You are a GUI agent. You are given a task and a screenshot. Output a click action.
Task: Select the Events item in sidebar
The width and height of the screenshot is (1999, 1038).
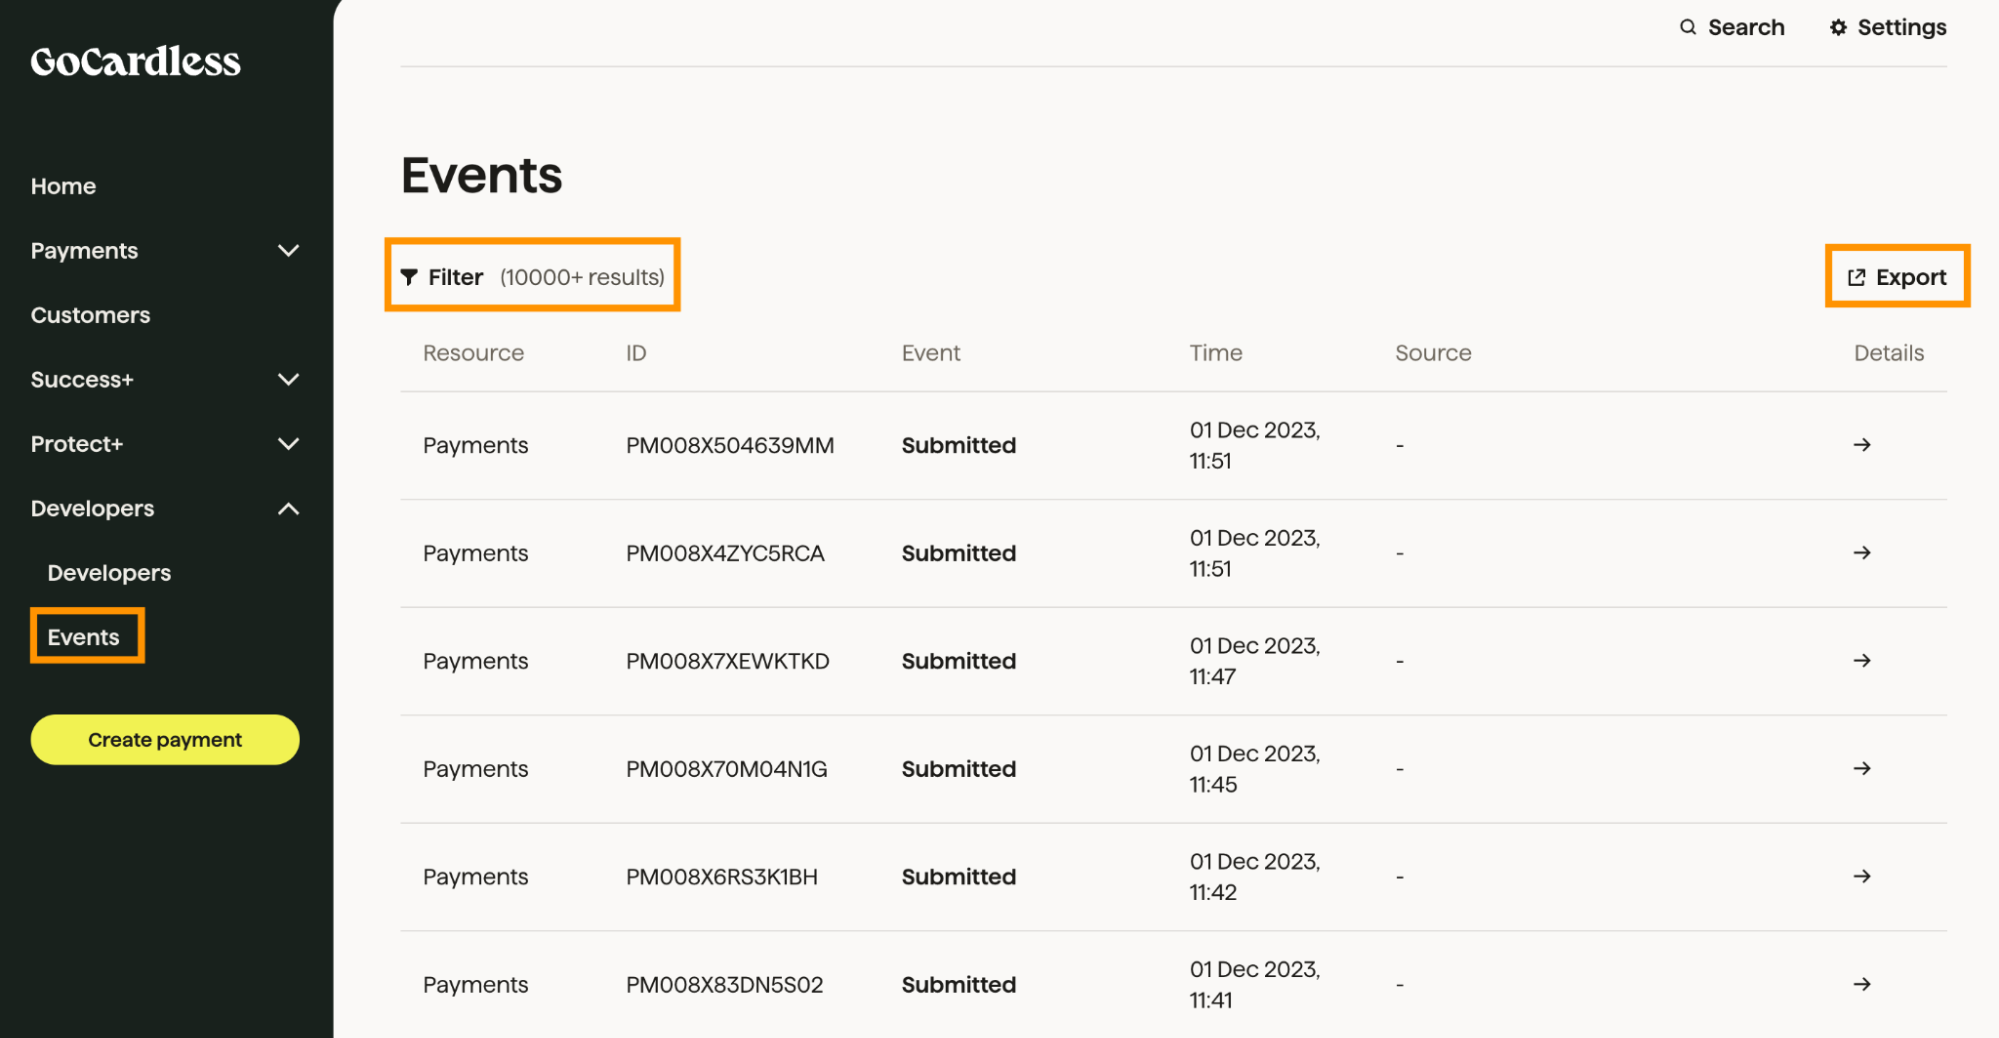coord(84,637)
